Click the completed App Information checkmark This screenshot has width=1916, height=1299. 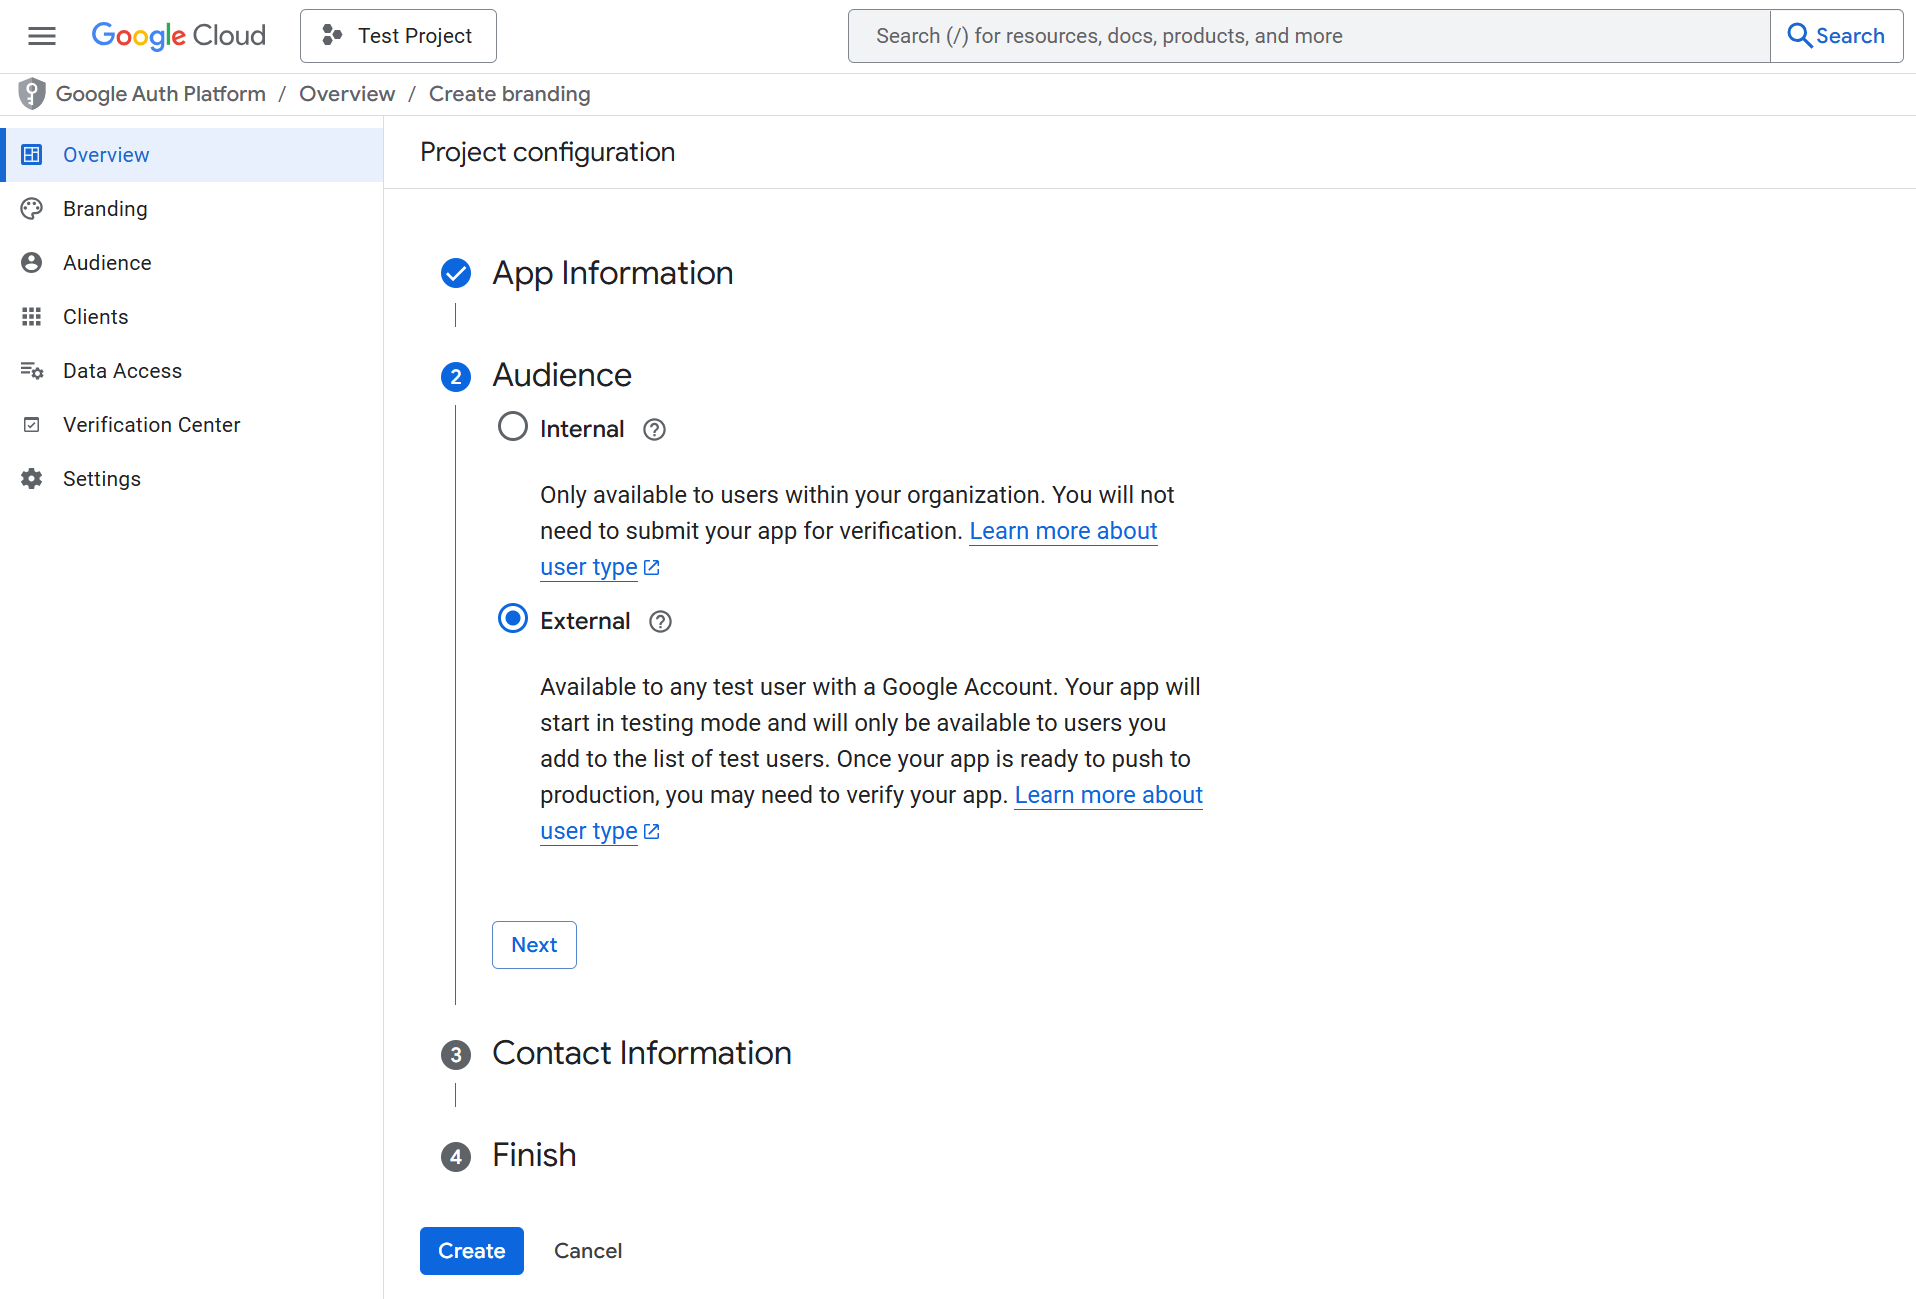456,273
